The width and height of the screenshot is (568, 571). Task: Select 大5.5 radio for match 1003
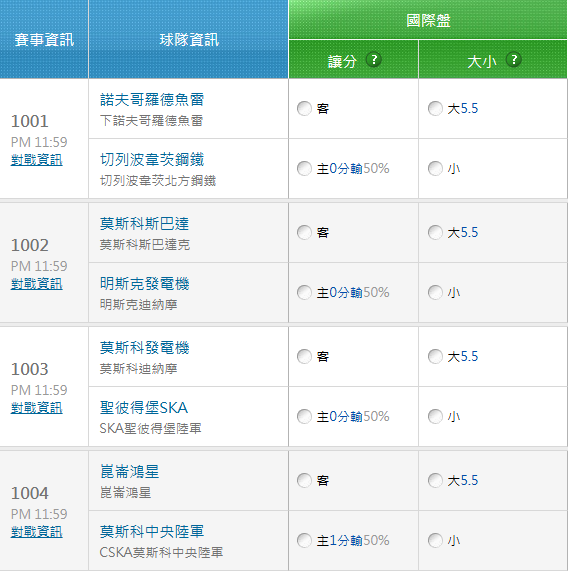click(435, 357)
